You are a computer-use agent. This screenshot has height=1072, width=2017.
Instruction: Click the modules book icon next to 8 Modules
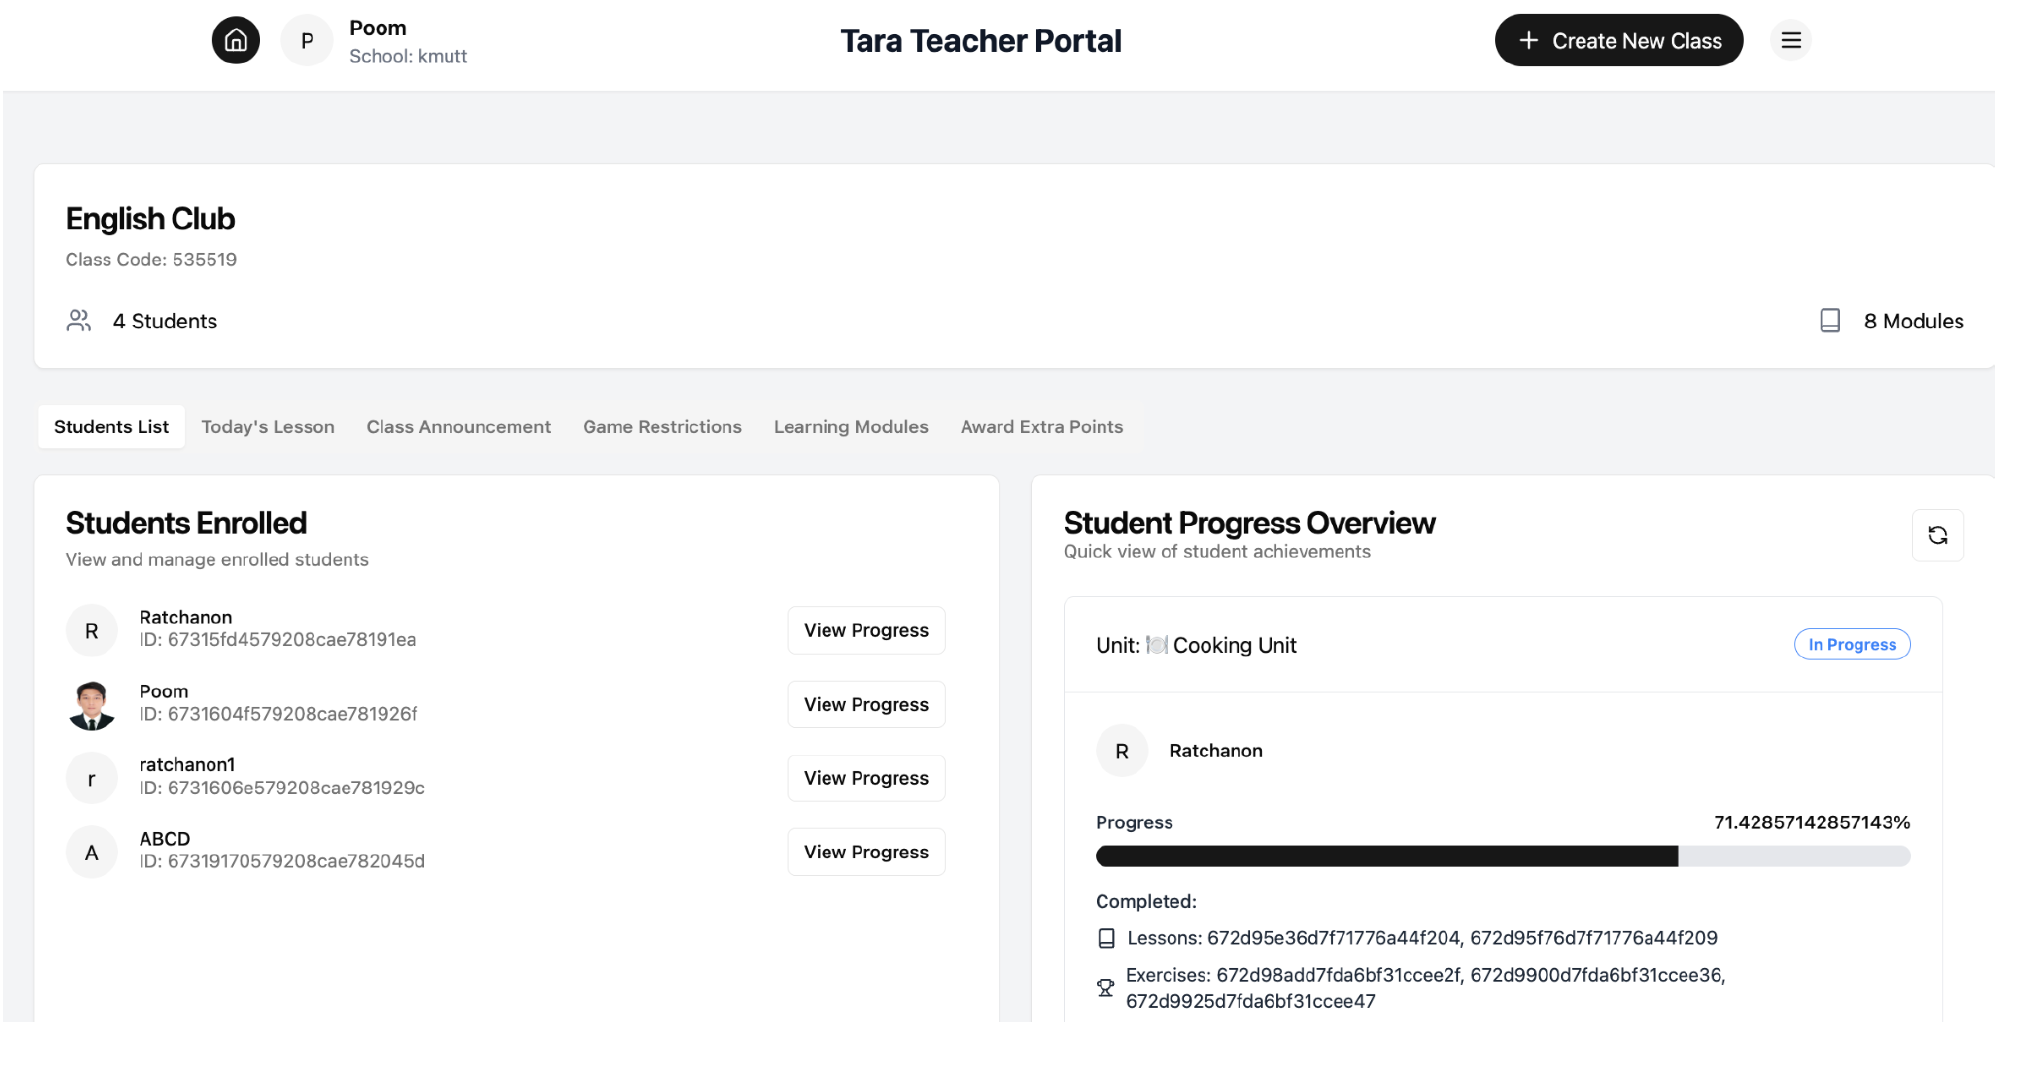click(x=1830, y=320)
